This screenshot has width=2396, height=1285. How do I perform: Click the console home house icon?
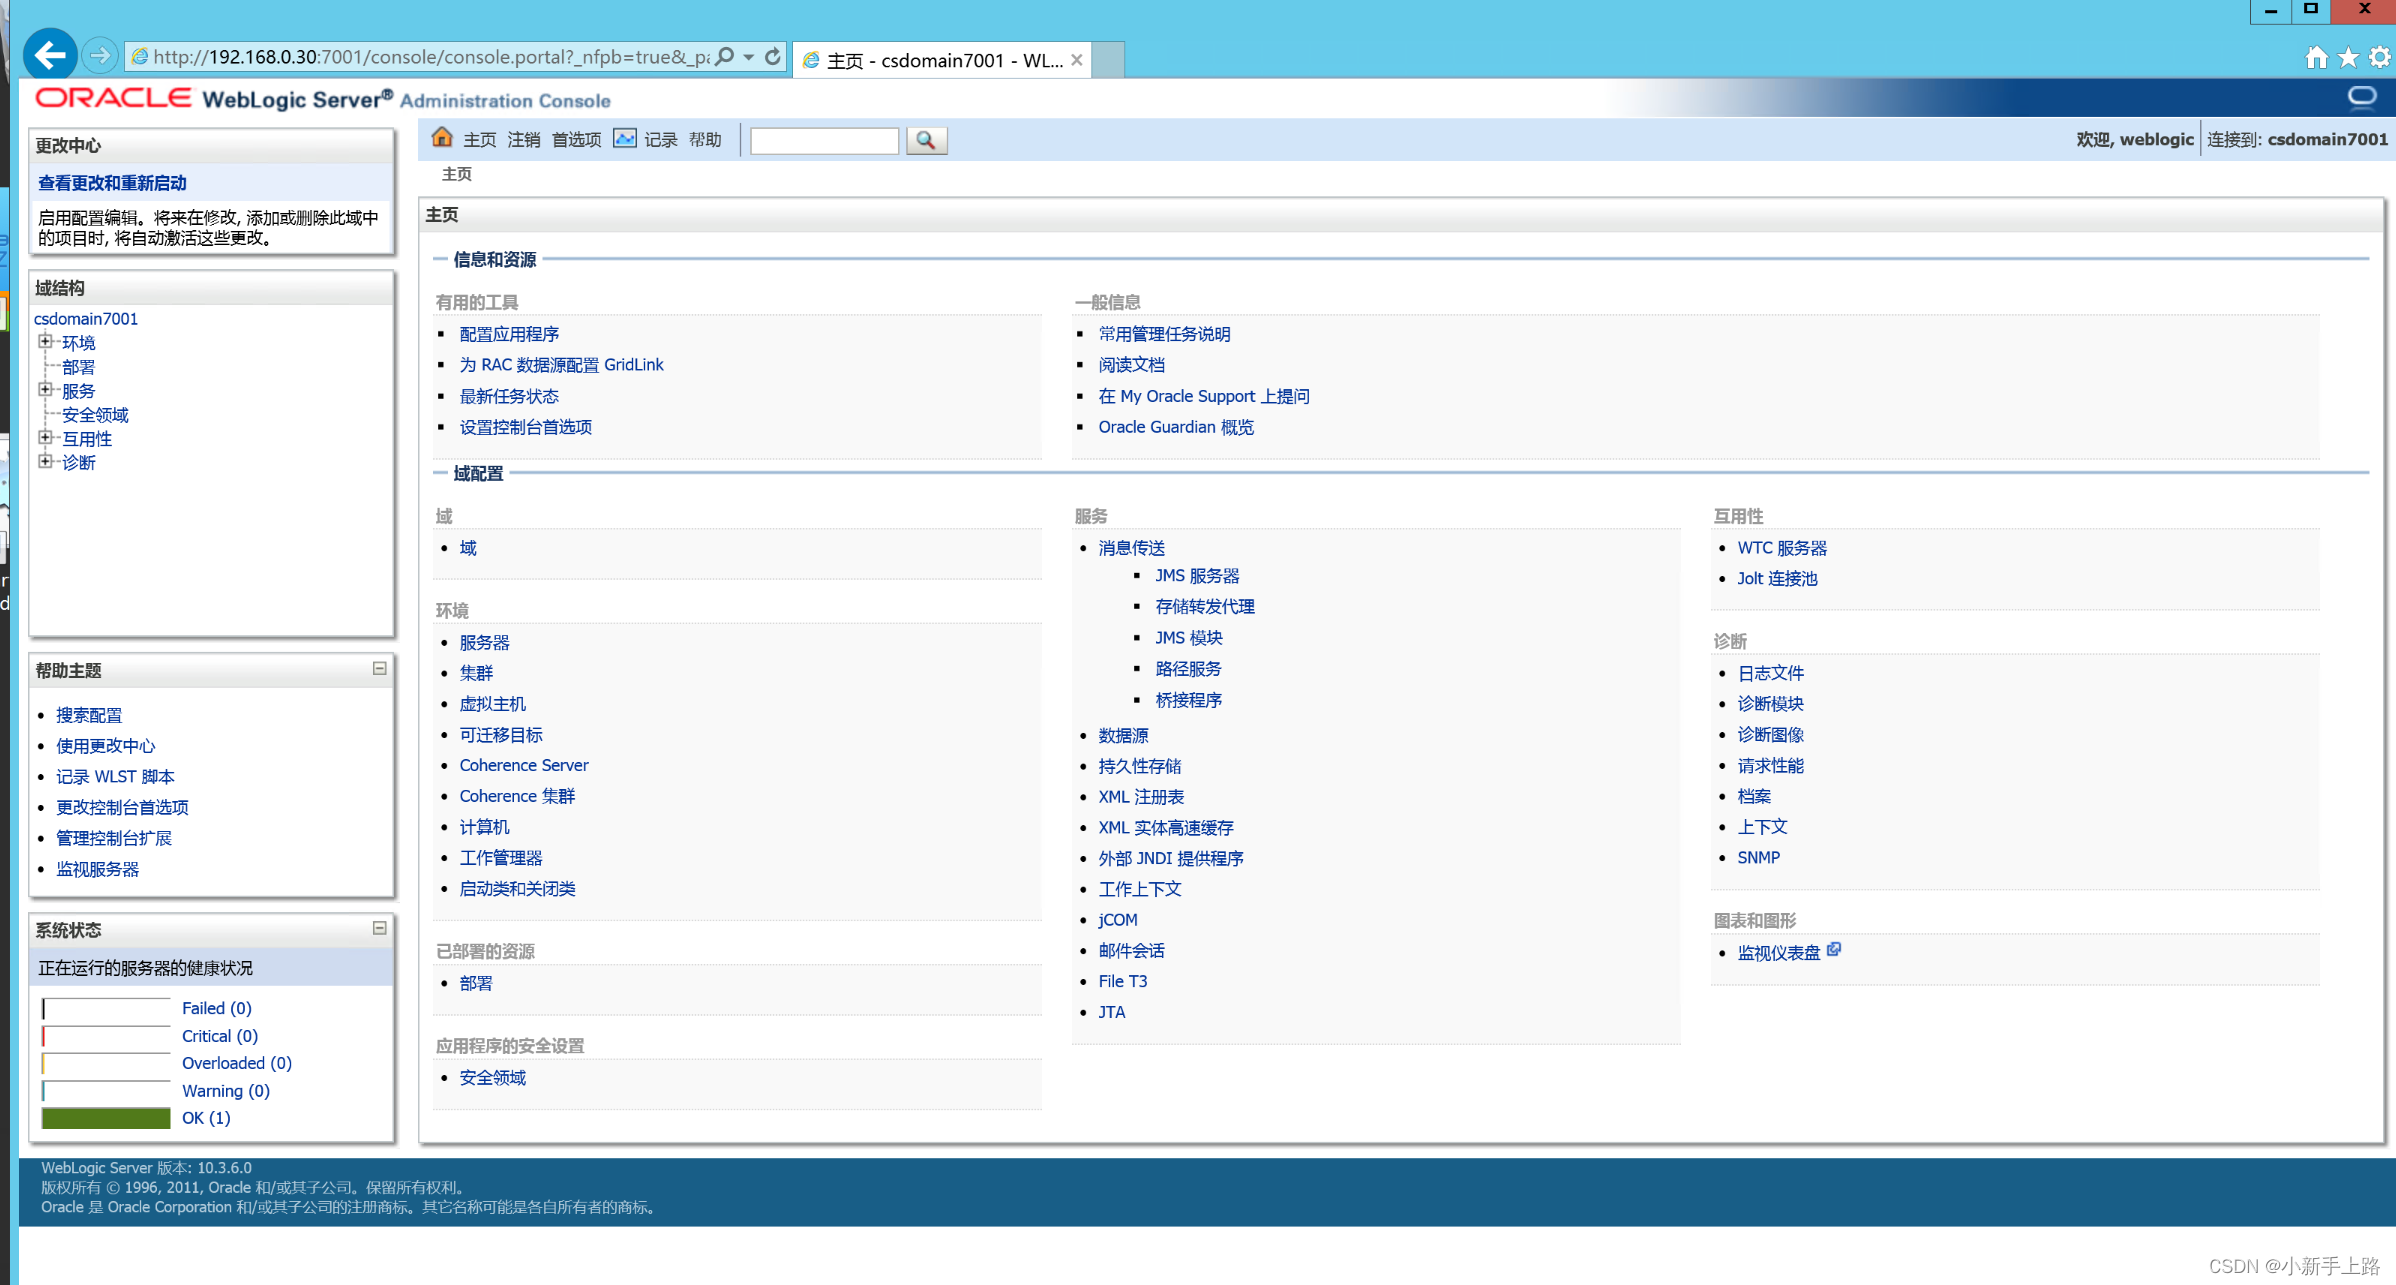442,138
